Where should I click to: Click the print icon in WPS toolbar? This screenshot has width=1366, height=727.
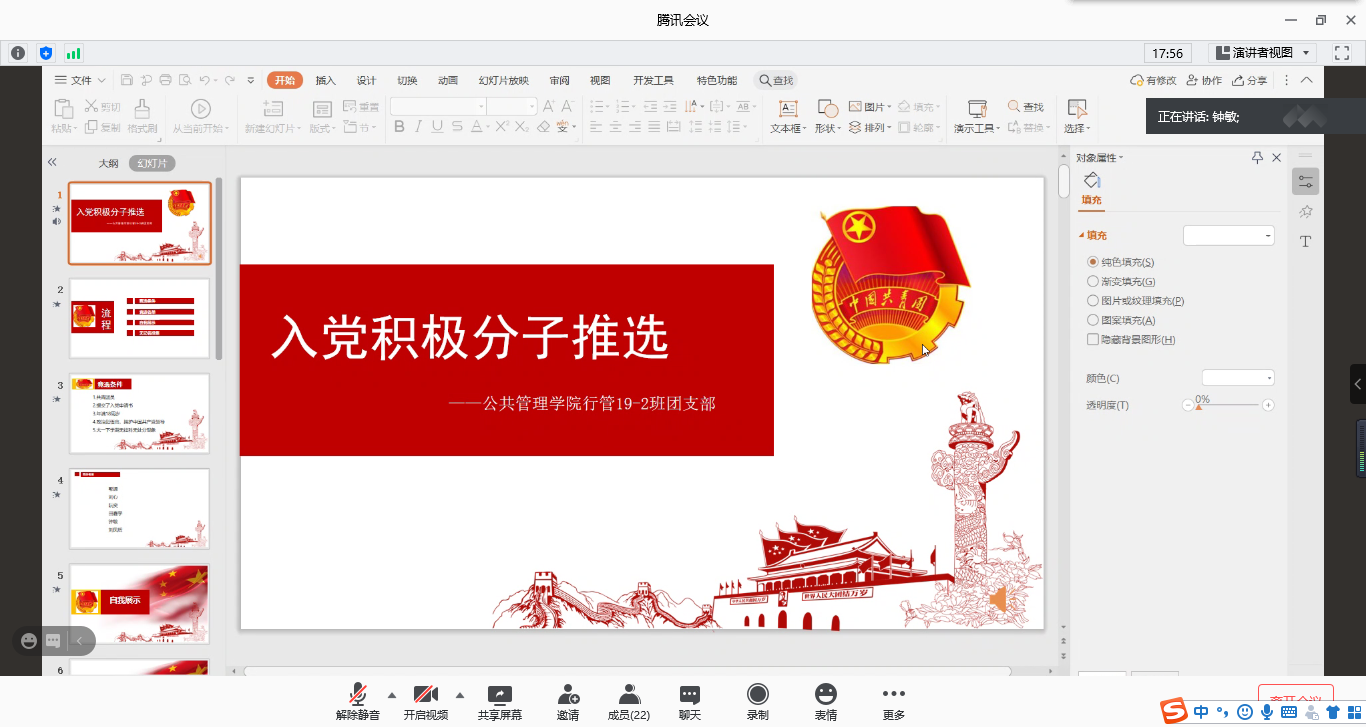(166, 80)
